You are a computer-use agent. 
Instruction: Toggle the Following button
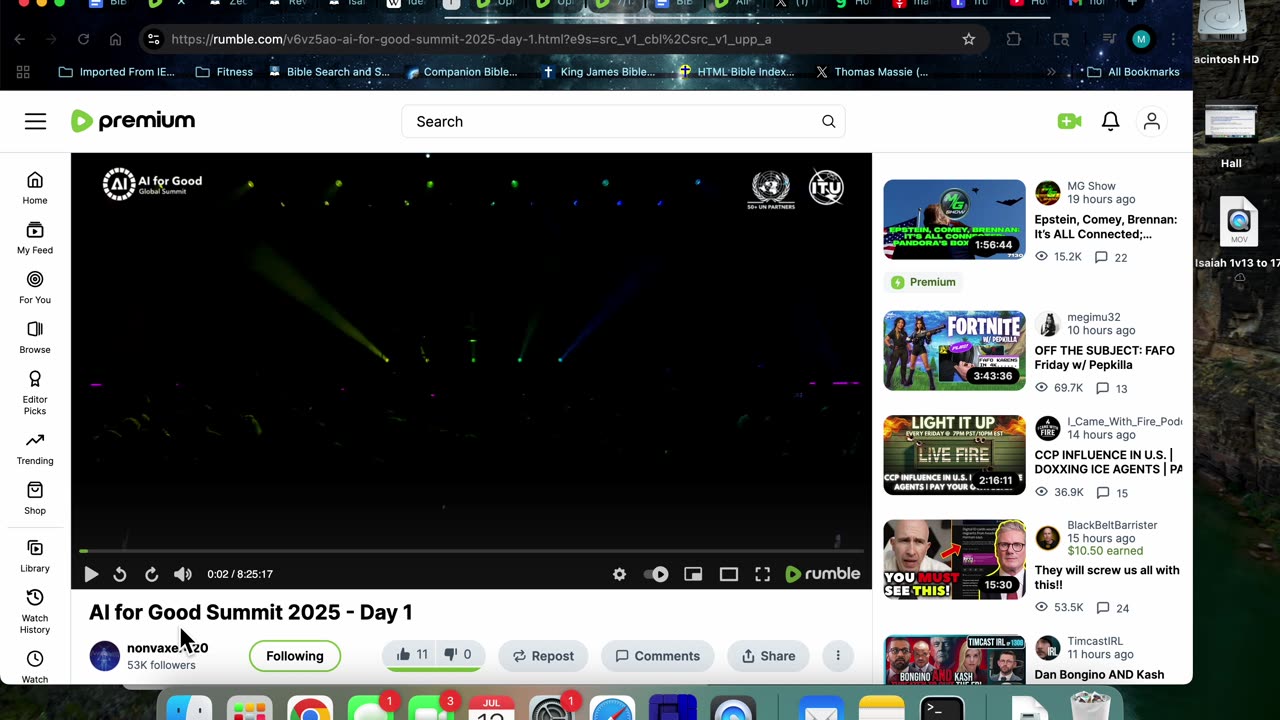tap(295, 656)
